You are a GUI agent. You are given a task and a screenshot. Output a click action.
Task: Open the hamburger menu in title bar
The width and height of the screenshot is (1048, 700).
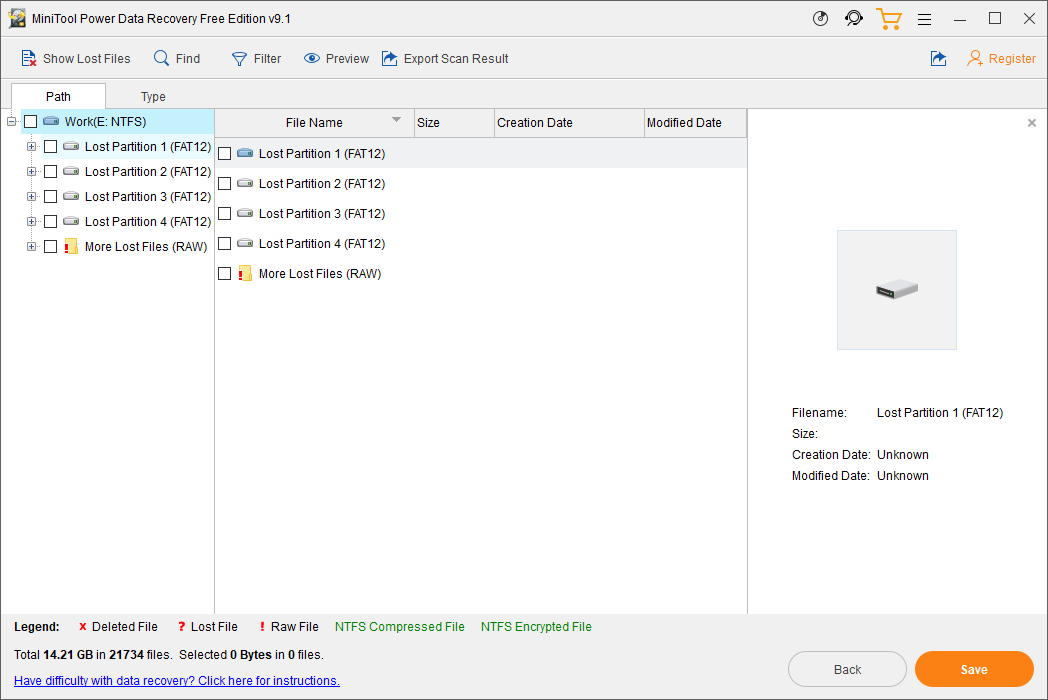924,19
